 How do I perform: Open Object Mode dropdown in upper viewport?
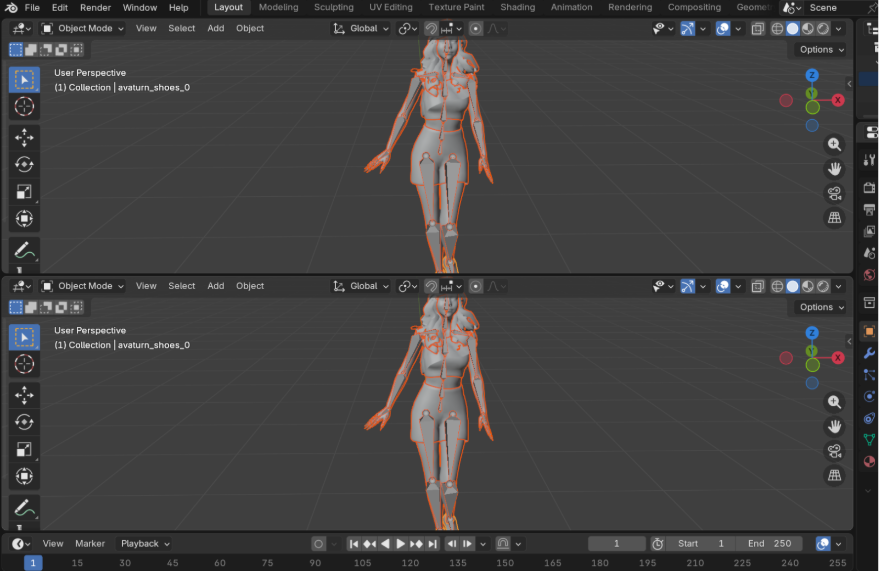click(82, 28)
